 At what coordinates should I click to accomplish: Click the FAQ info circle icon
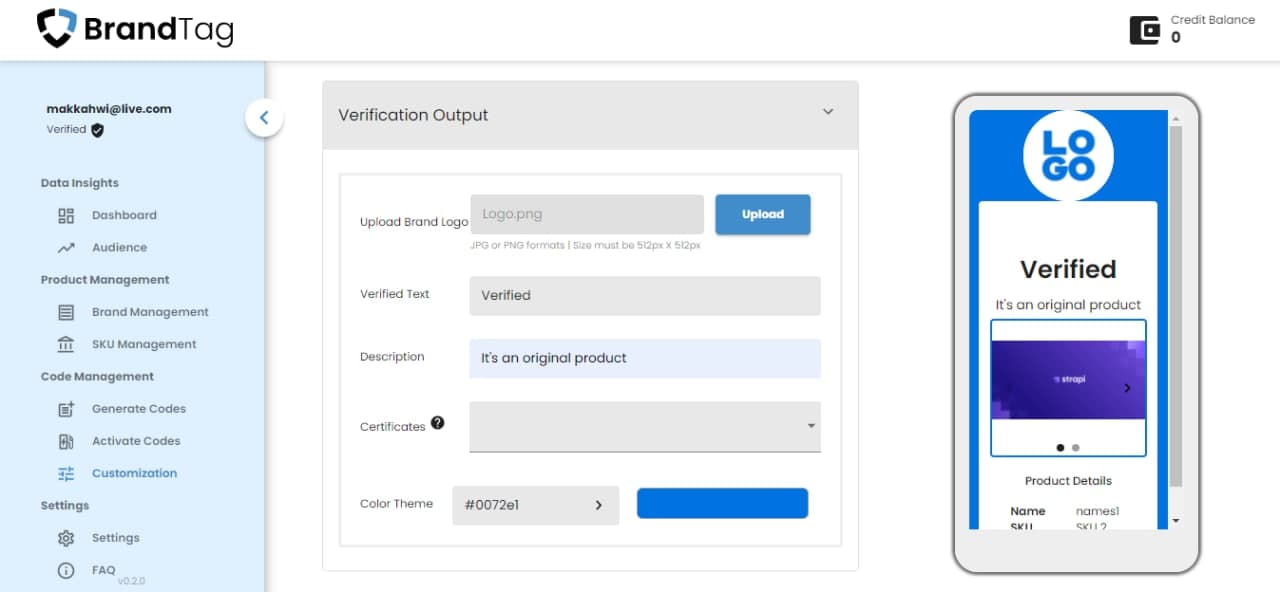66,570
